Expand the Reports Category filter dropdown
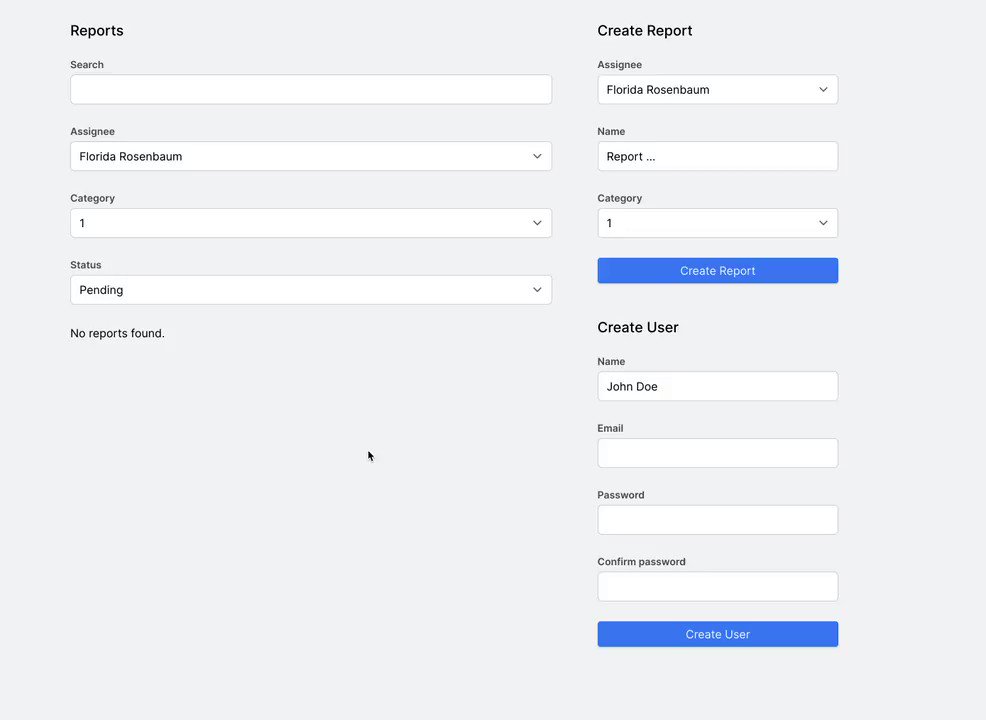986x720 pixels. point(310,223)
